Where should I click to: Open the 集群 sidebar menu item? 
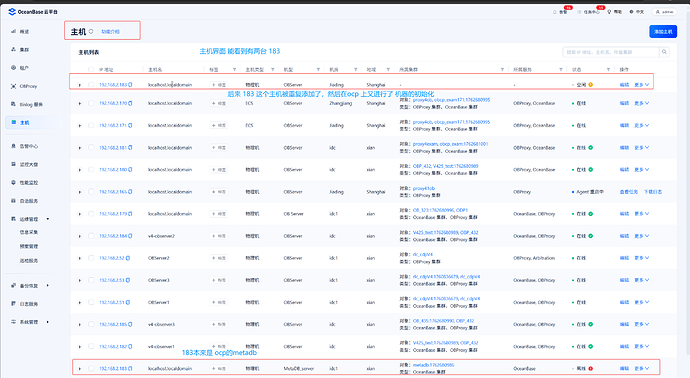click(24, 50)
